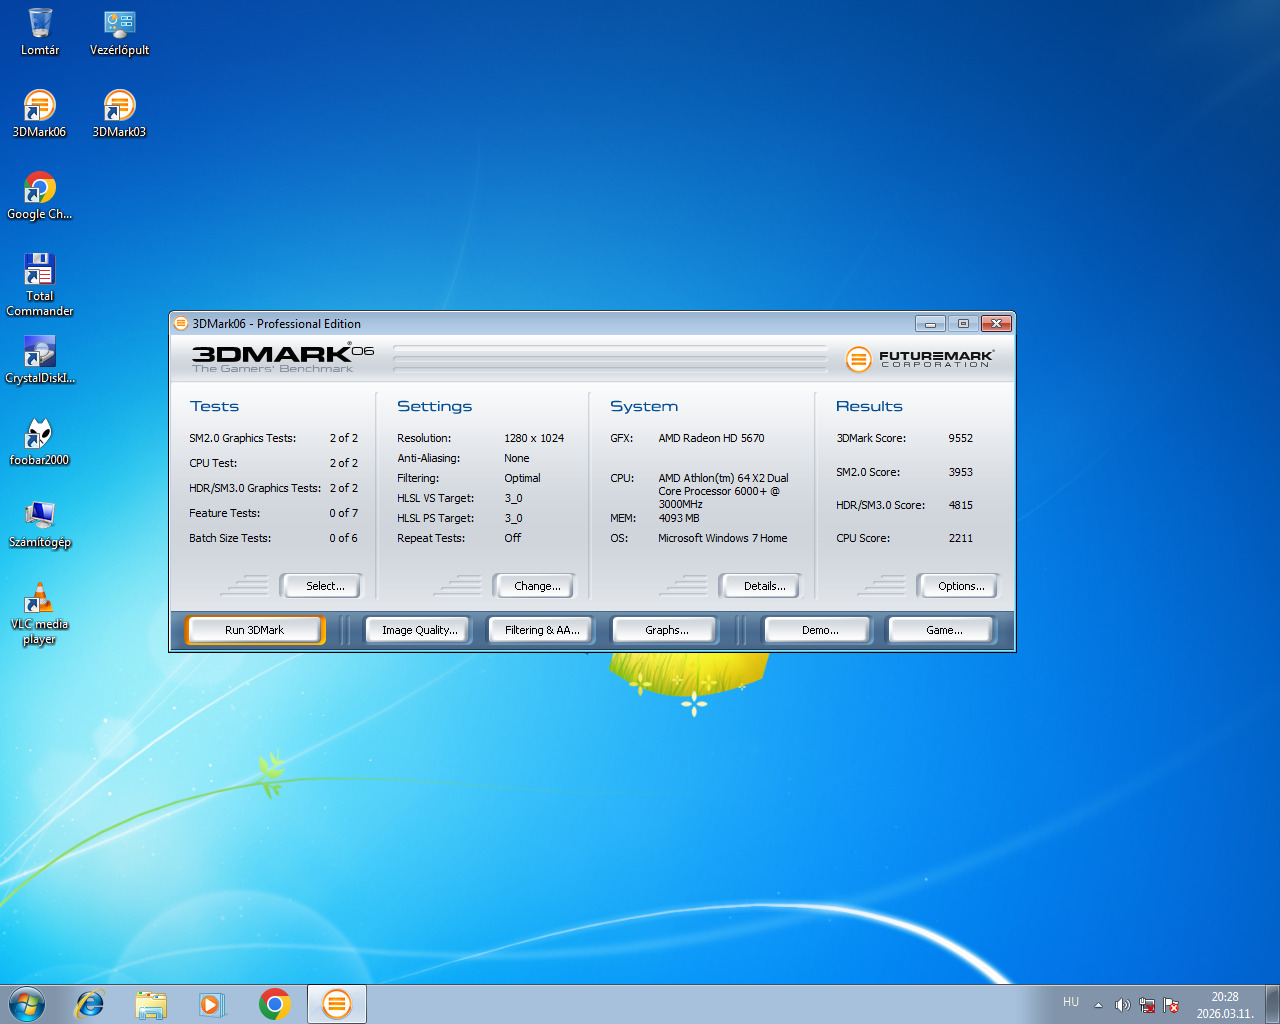Click the SM2.0 Score value 3953
This screenshot has height=1024, width=1280.
960,472
